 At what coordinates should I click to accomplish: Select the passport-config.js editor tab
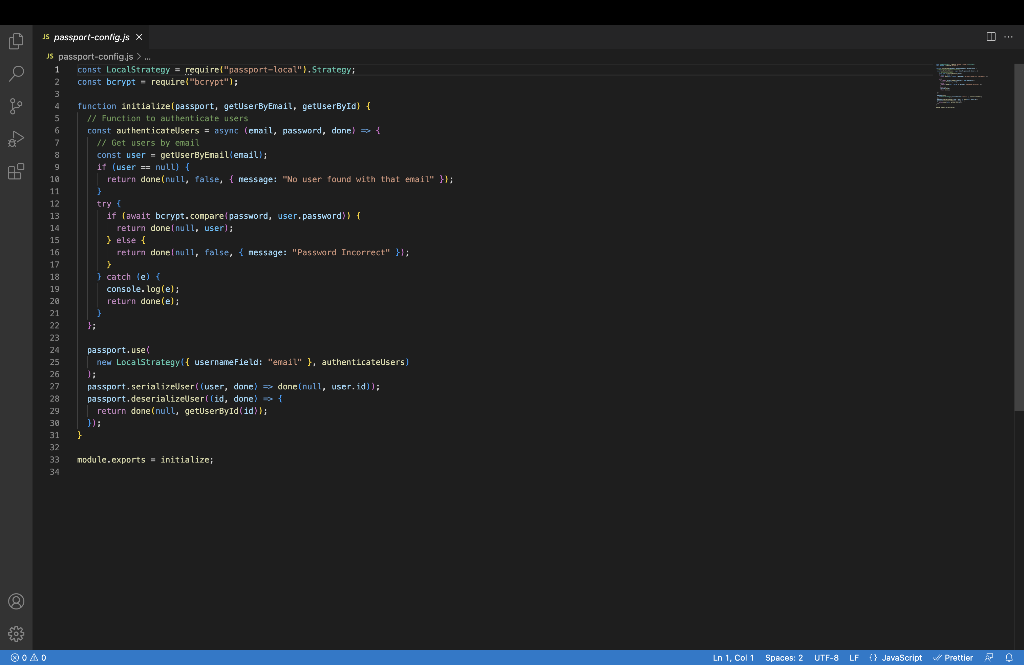coord(92,37)
